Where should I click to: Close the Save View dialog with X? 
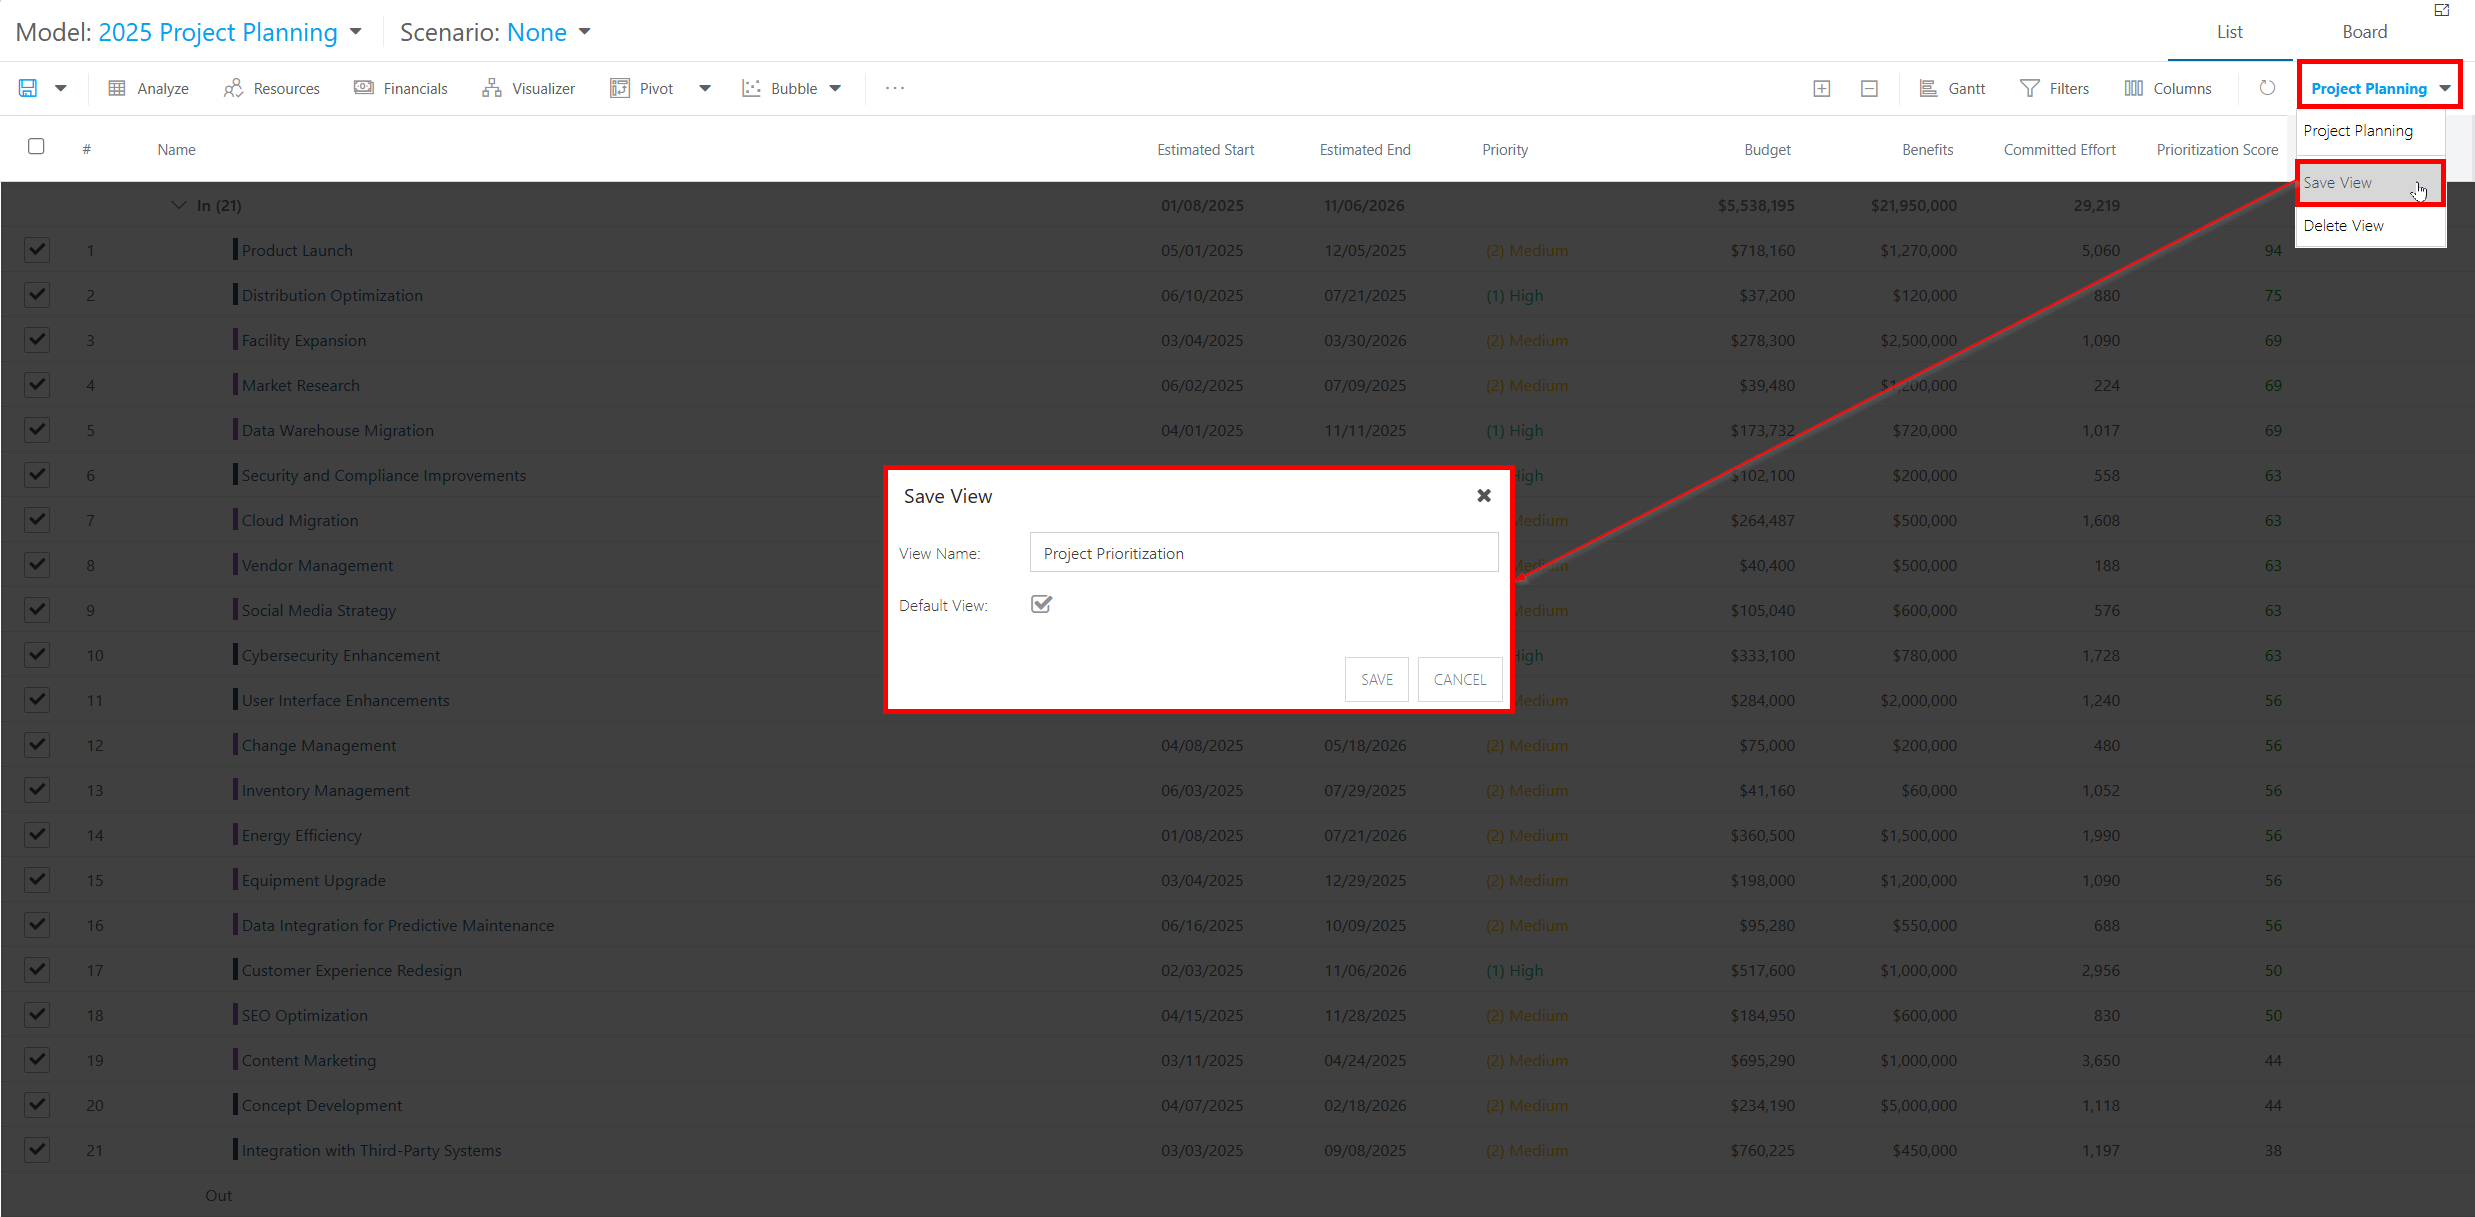[1484, 495]
